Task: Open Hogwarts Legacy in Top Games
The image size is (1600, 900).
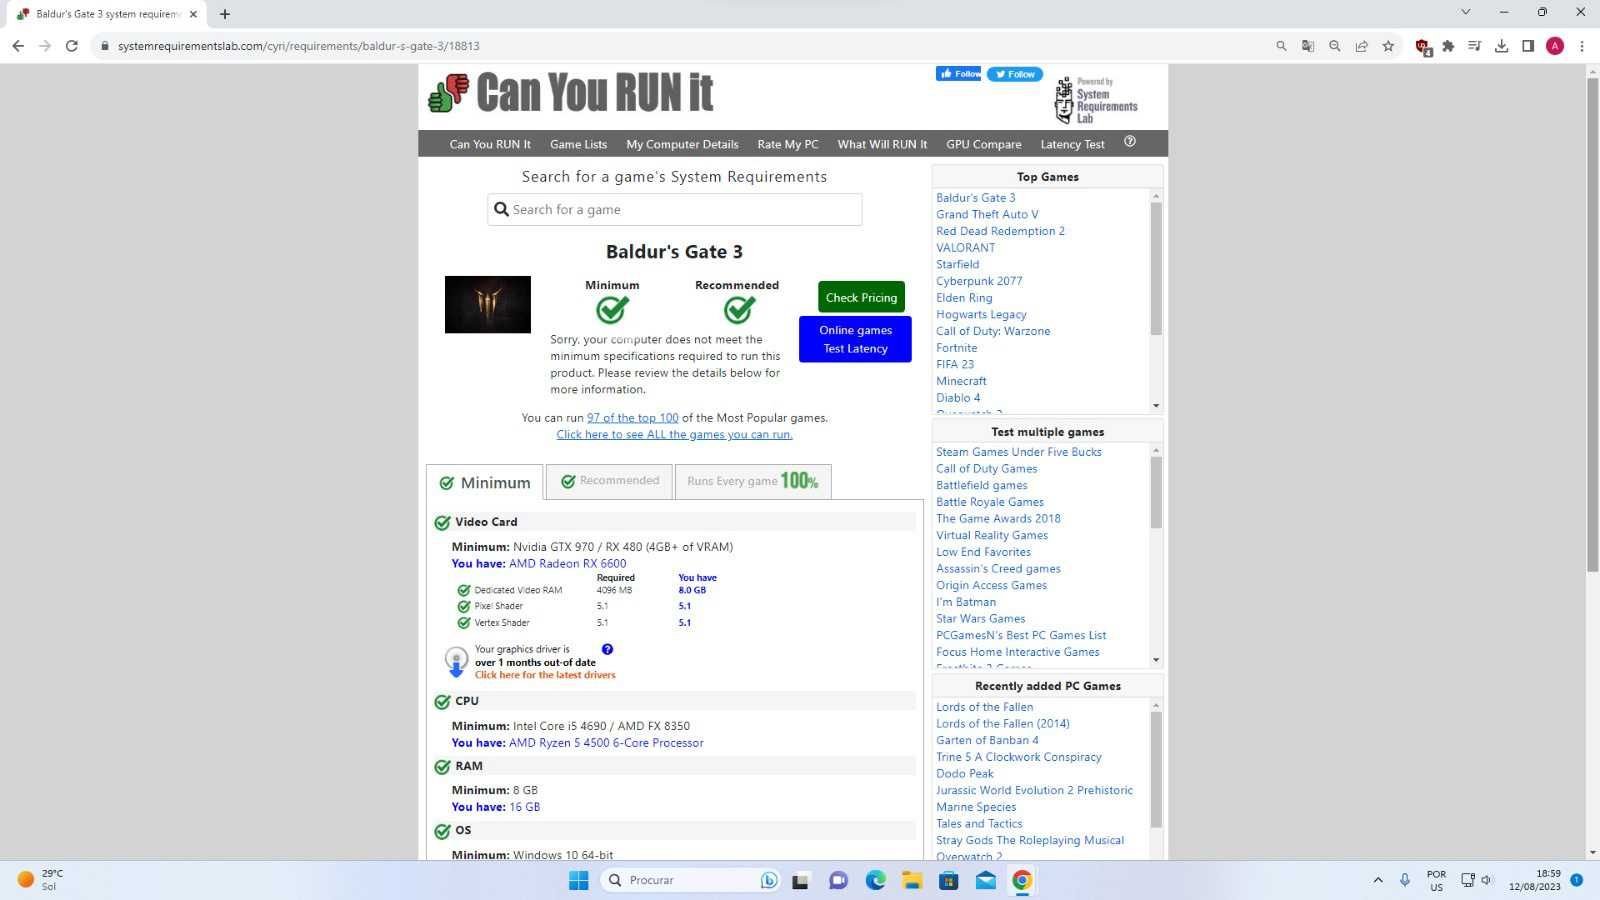Action: pos(981,314)
